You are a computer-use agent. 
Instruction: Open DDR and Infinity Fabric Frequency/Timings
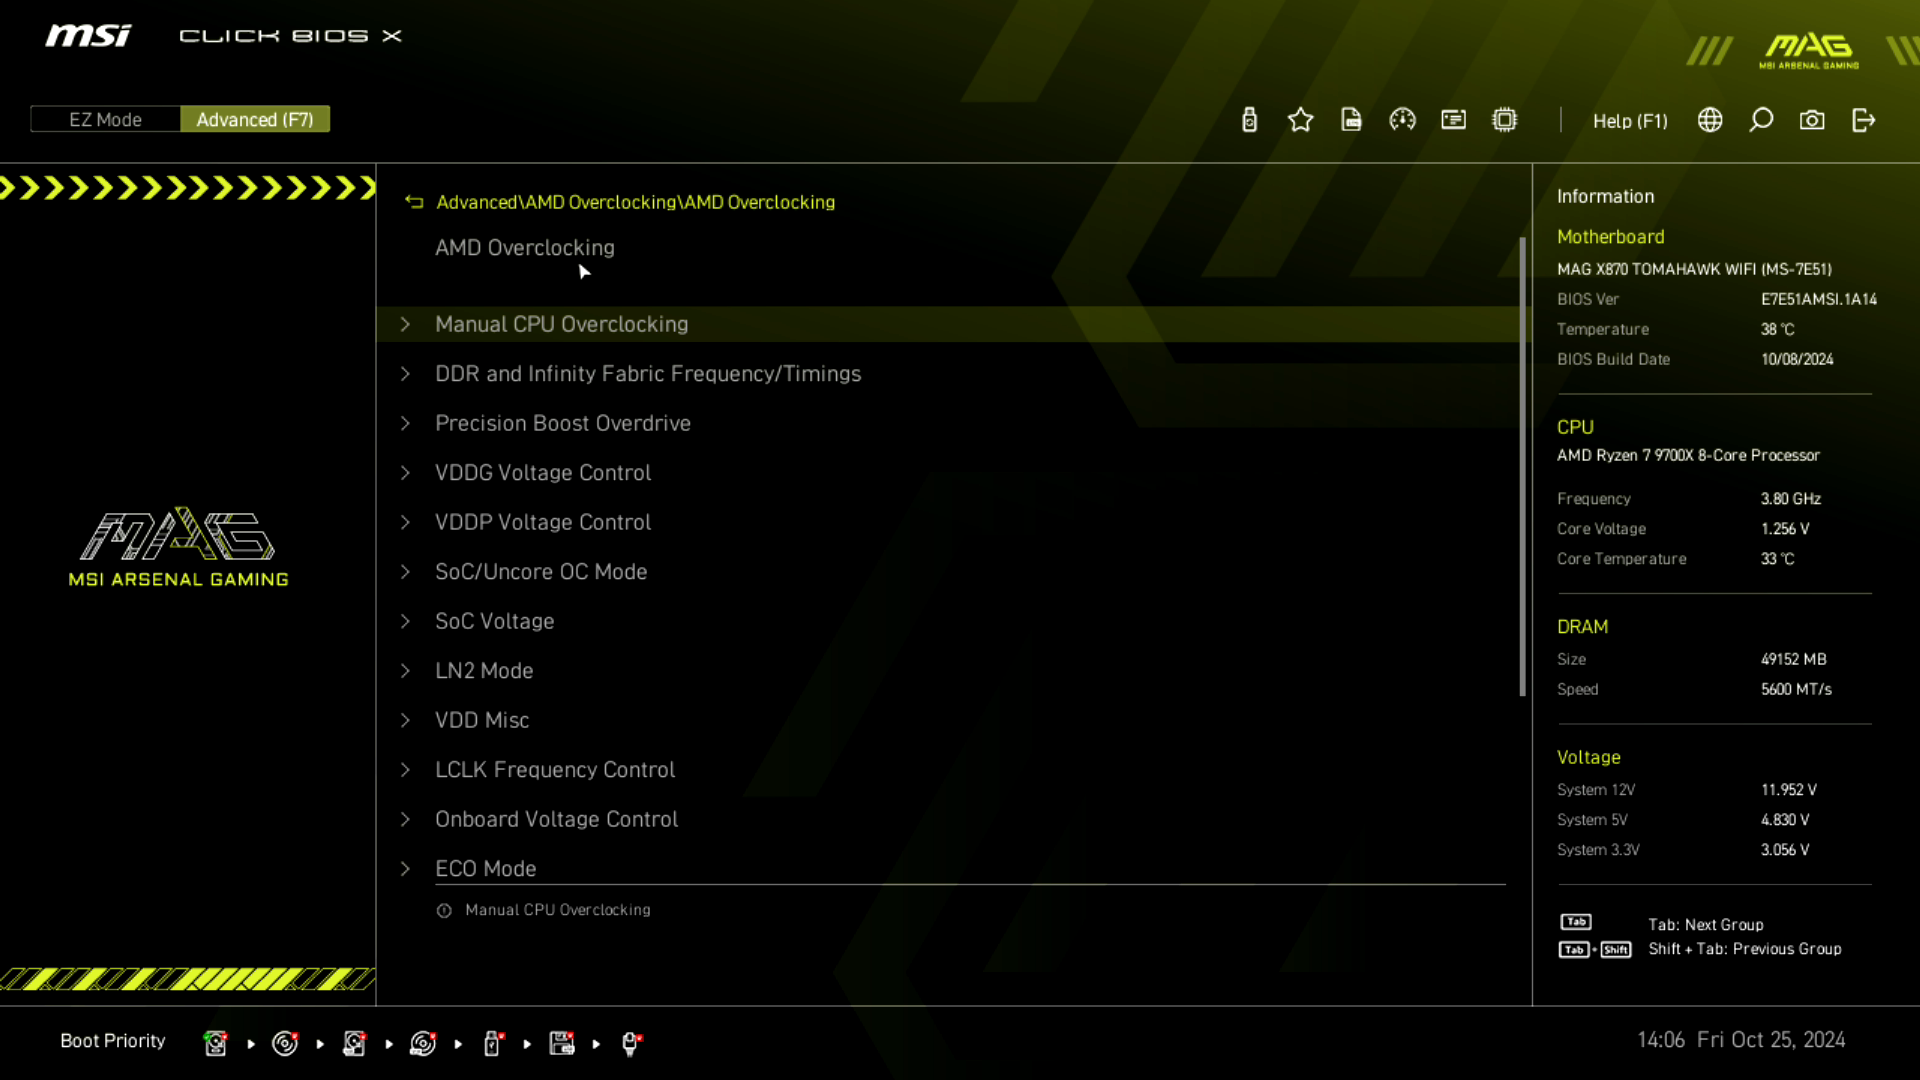coord(647,373)
